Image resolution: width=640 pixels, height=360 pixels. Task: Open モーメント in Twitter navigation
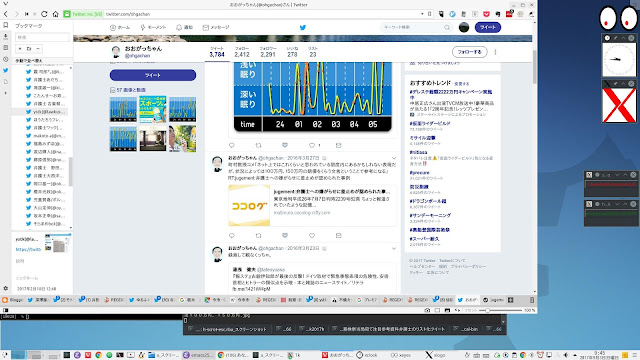[x=153, y=27]
